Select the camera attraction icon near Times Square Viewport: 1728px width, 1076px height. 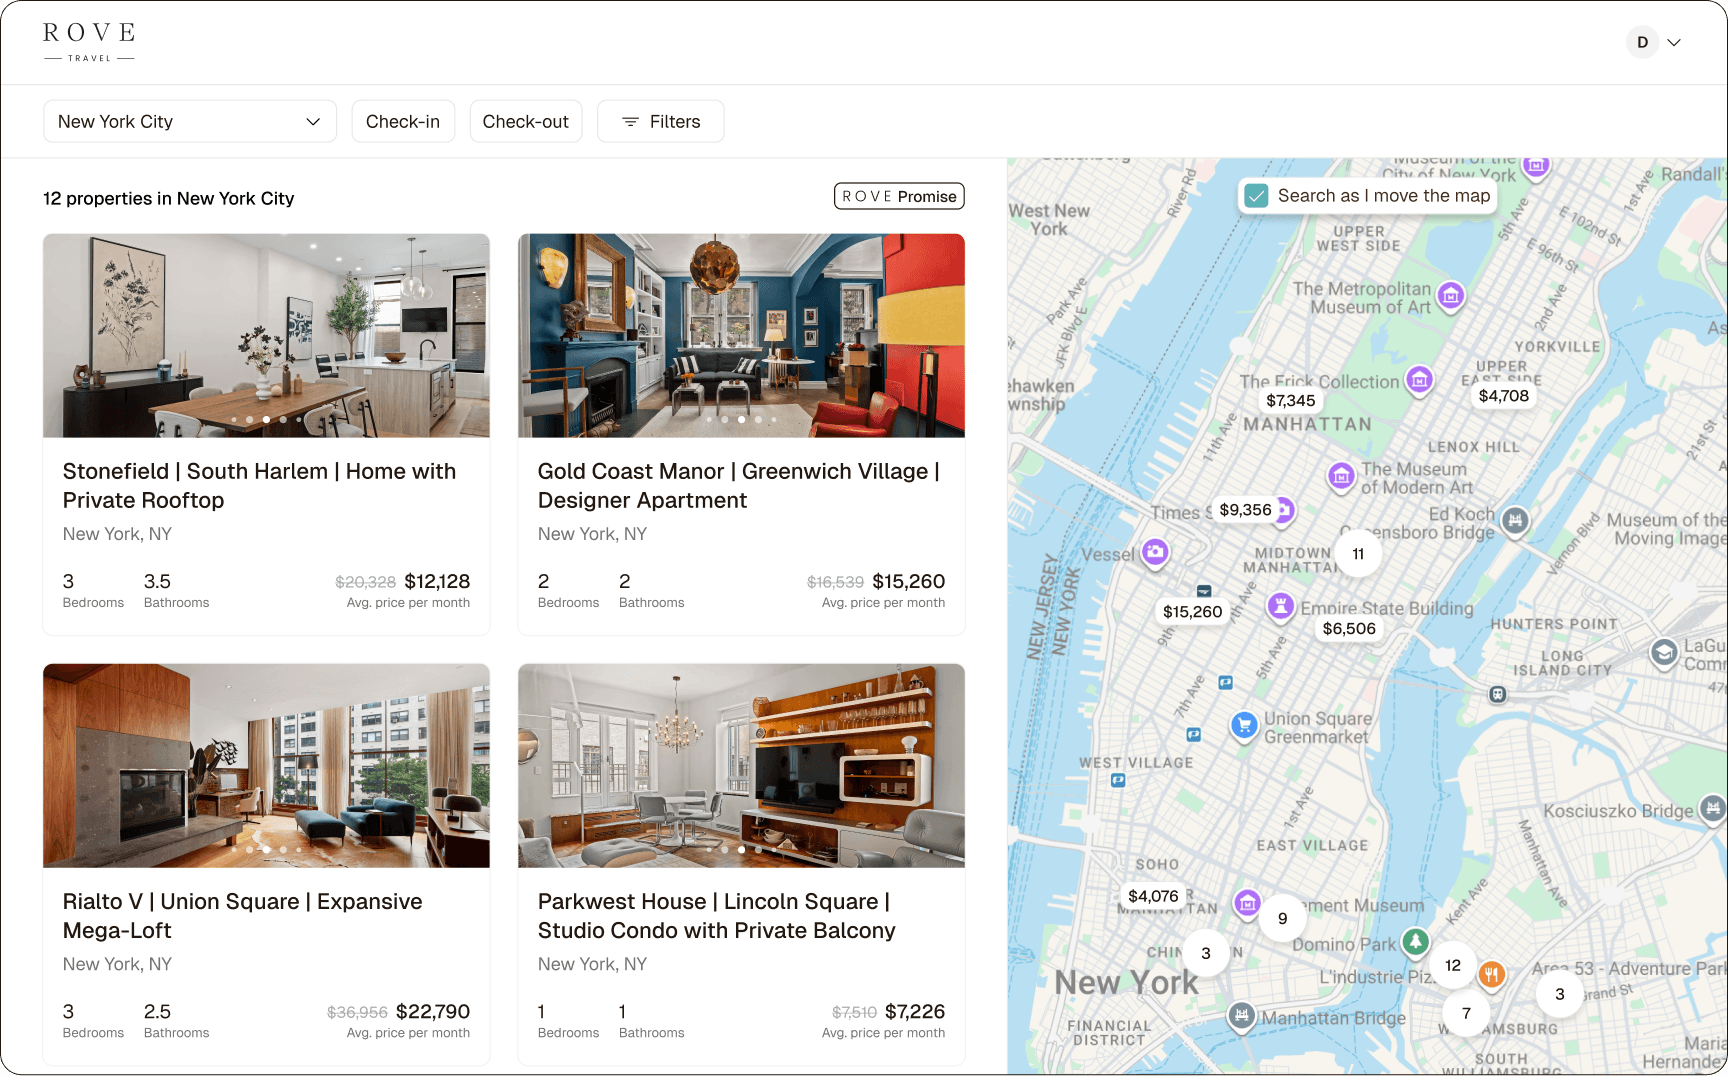[1155, 552]
